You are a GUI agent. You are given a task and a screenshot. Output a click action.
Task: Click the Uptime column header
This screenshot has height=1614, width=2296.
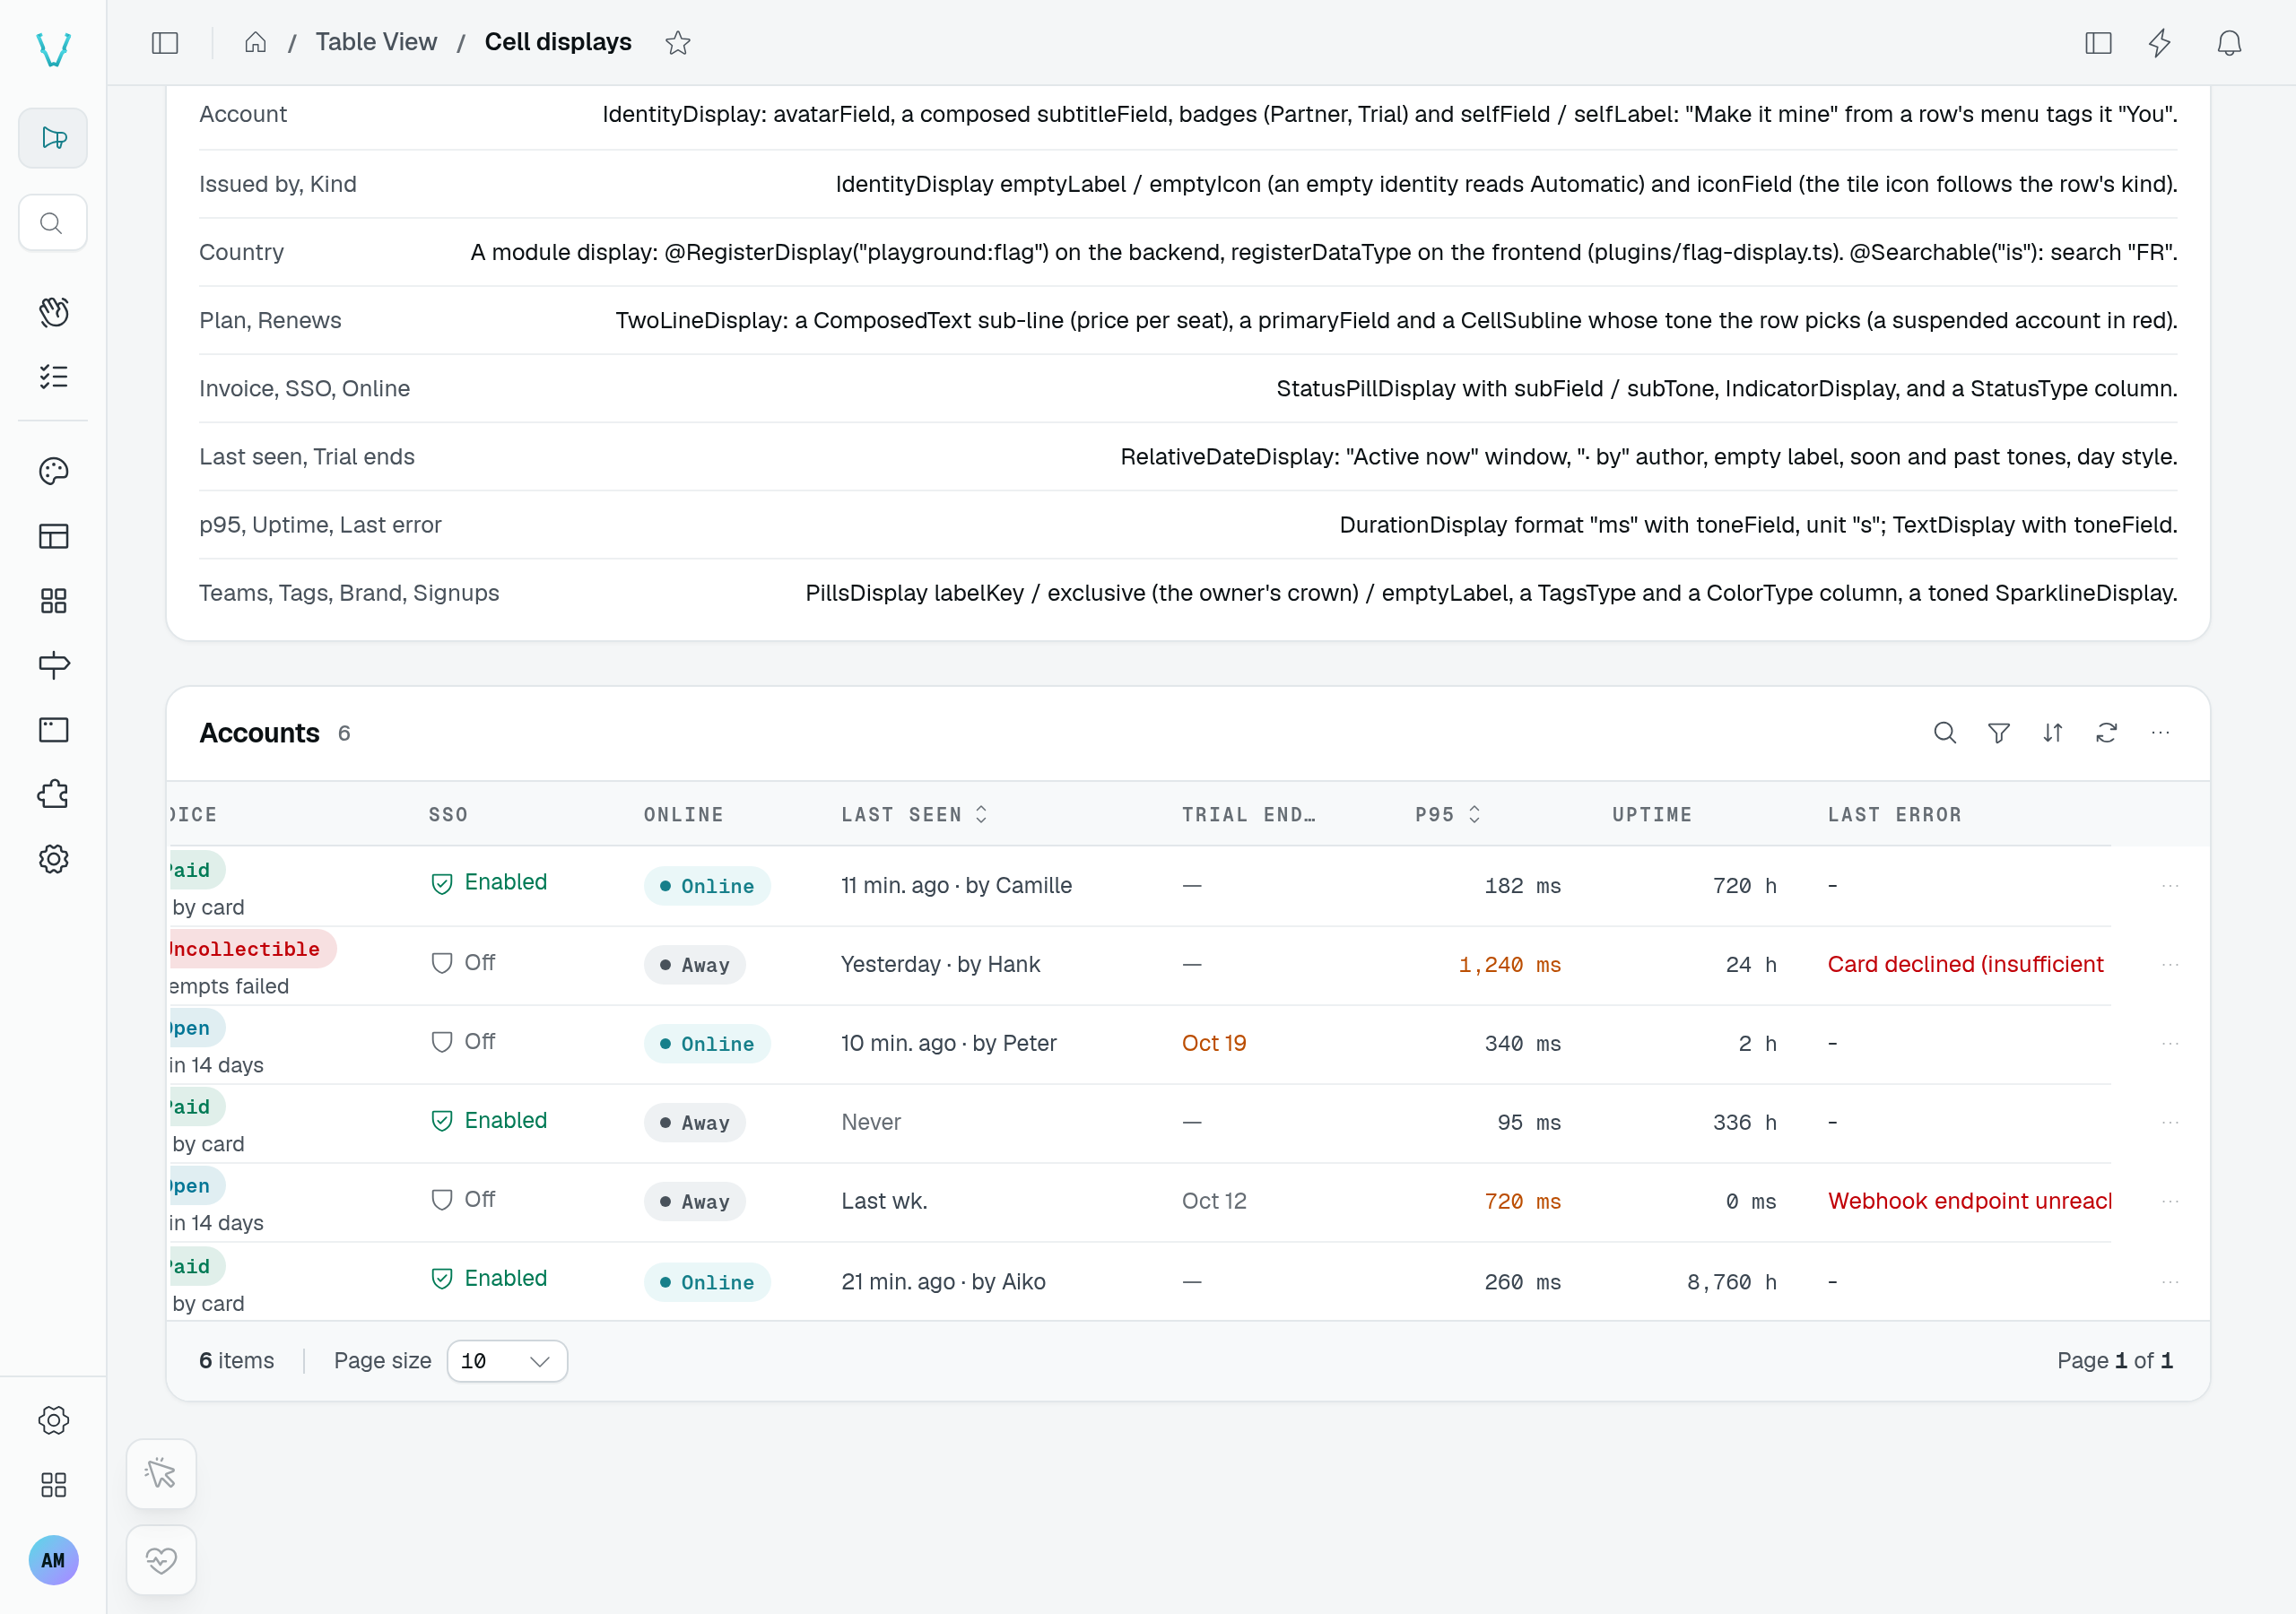(x=1652, y=815)
